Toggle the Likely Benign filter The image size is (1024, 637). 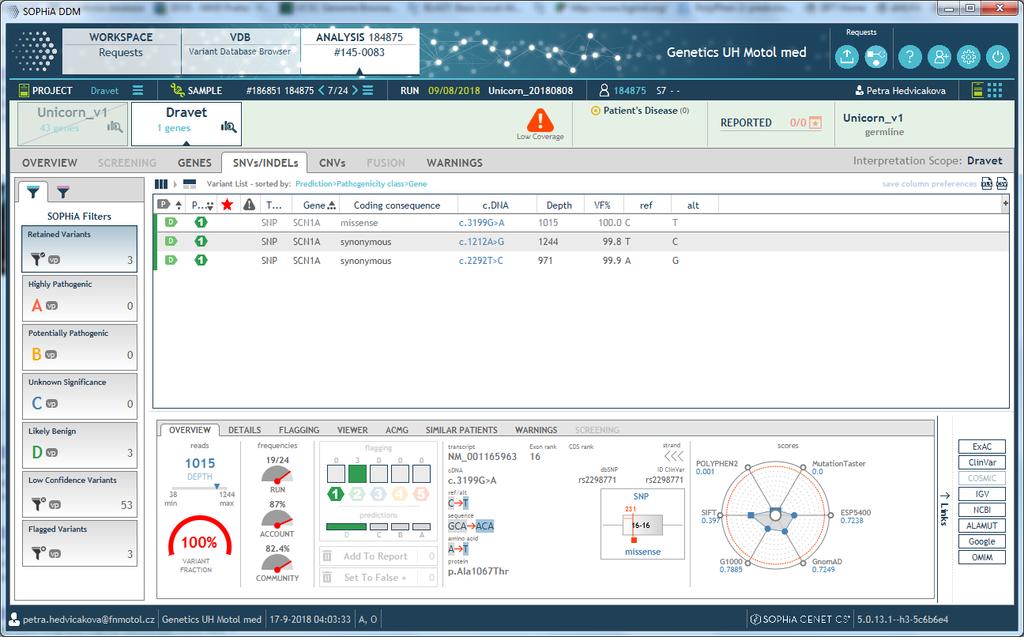[80, 446]
